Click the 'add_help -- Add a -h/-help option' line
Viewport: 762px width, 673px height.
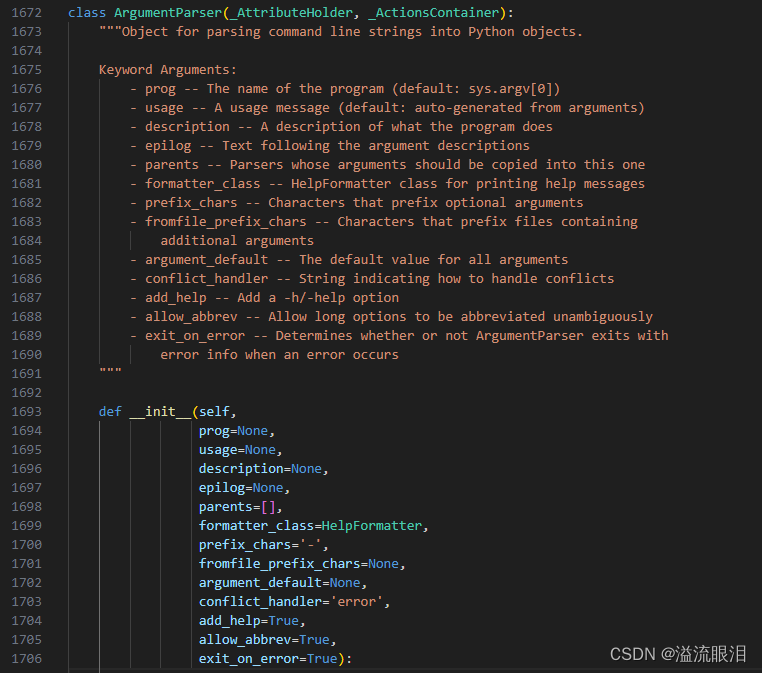[264, 297]
